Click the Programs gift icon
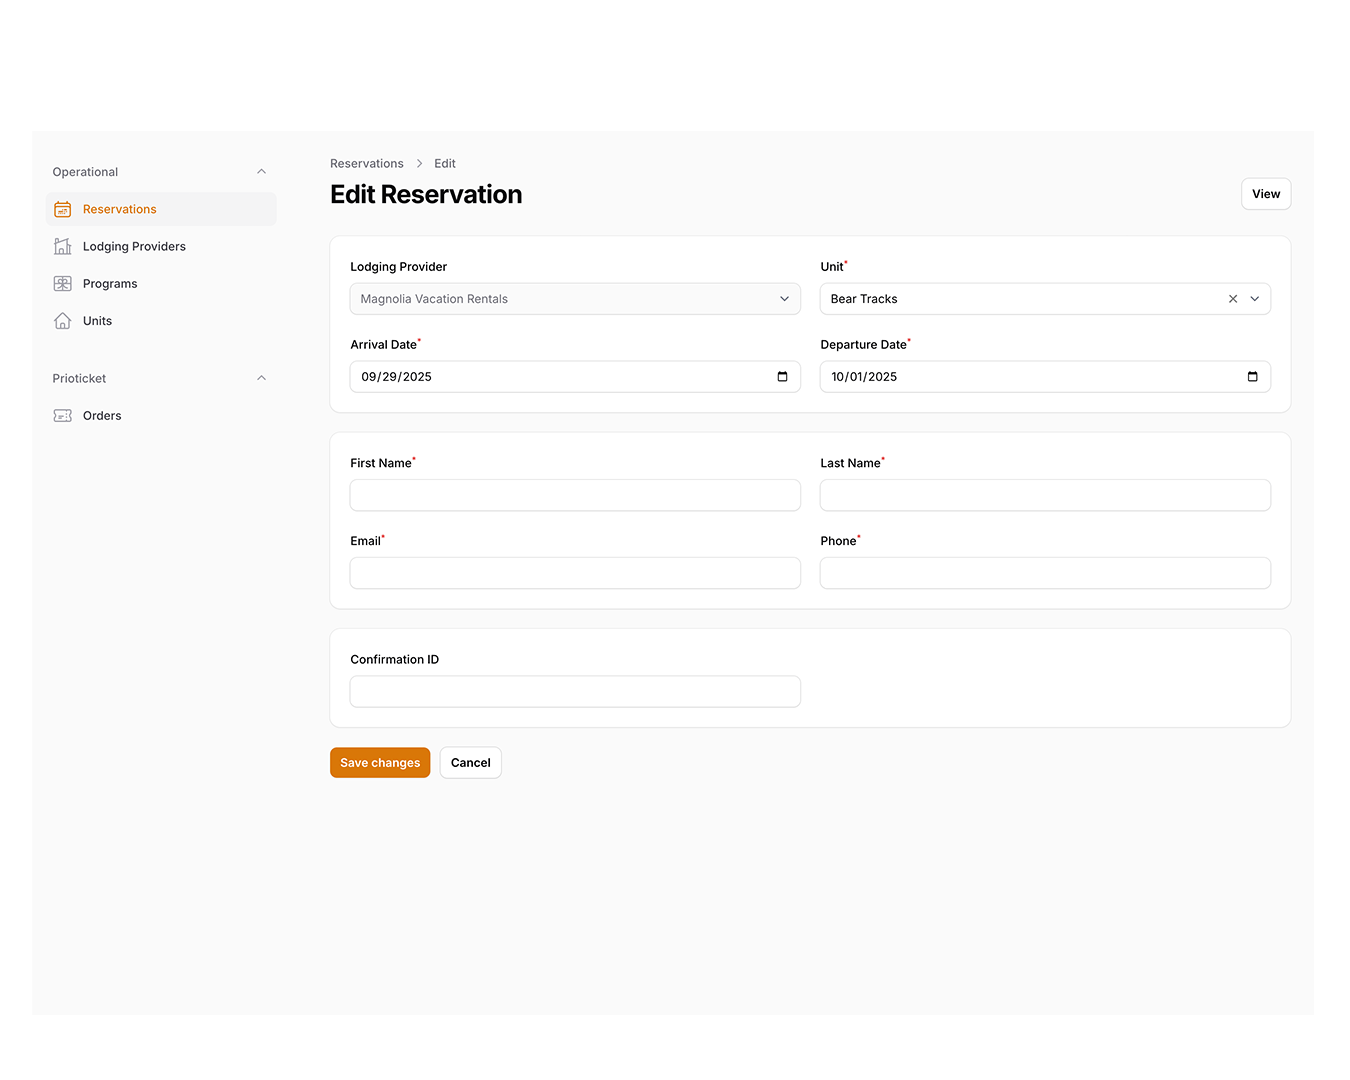This screenshot has height=1080, width=1350. [x=62, y=284]
